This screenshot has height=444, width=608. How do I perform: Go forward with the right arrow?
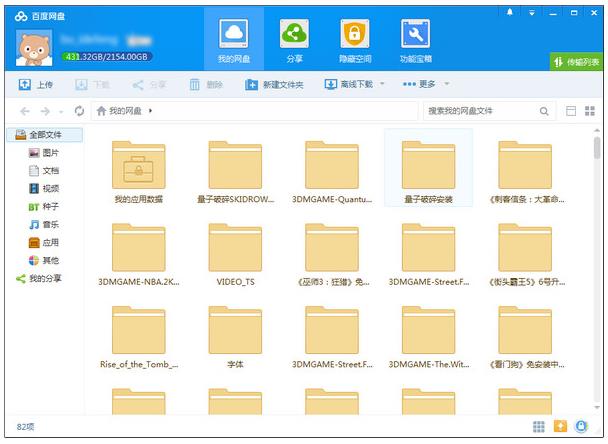tap(45, 111)
